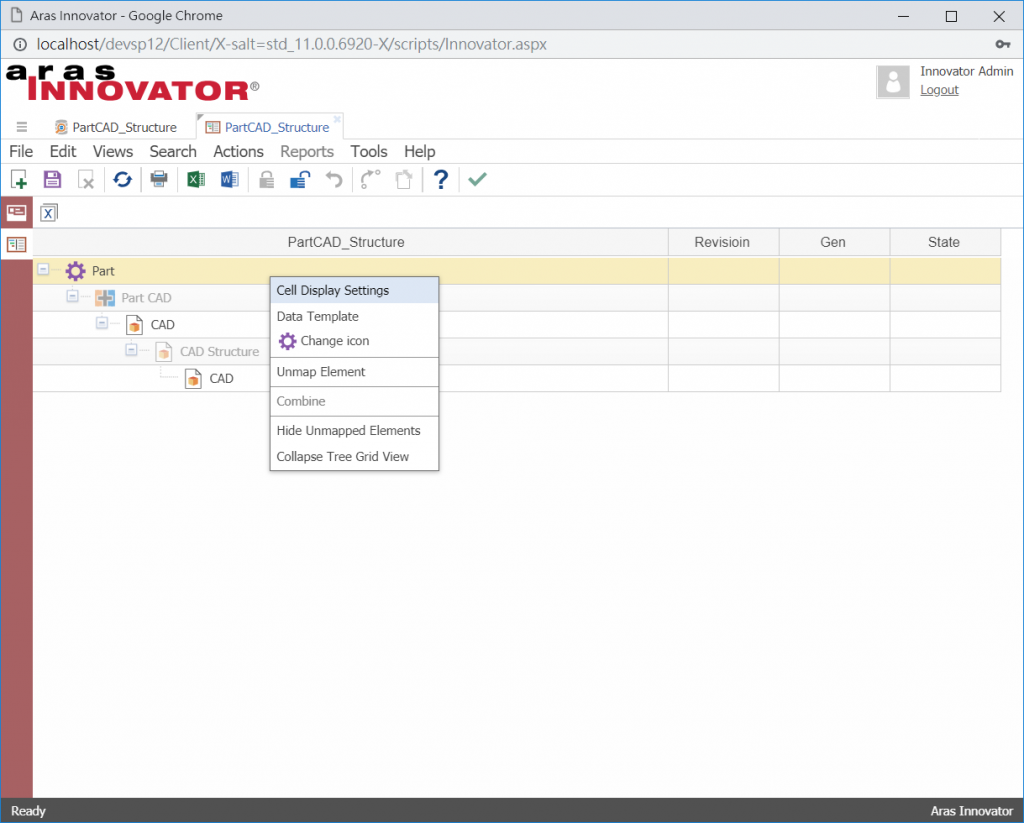
Task: Click the user avatar picture
Action: (x=893, y=82)
